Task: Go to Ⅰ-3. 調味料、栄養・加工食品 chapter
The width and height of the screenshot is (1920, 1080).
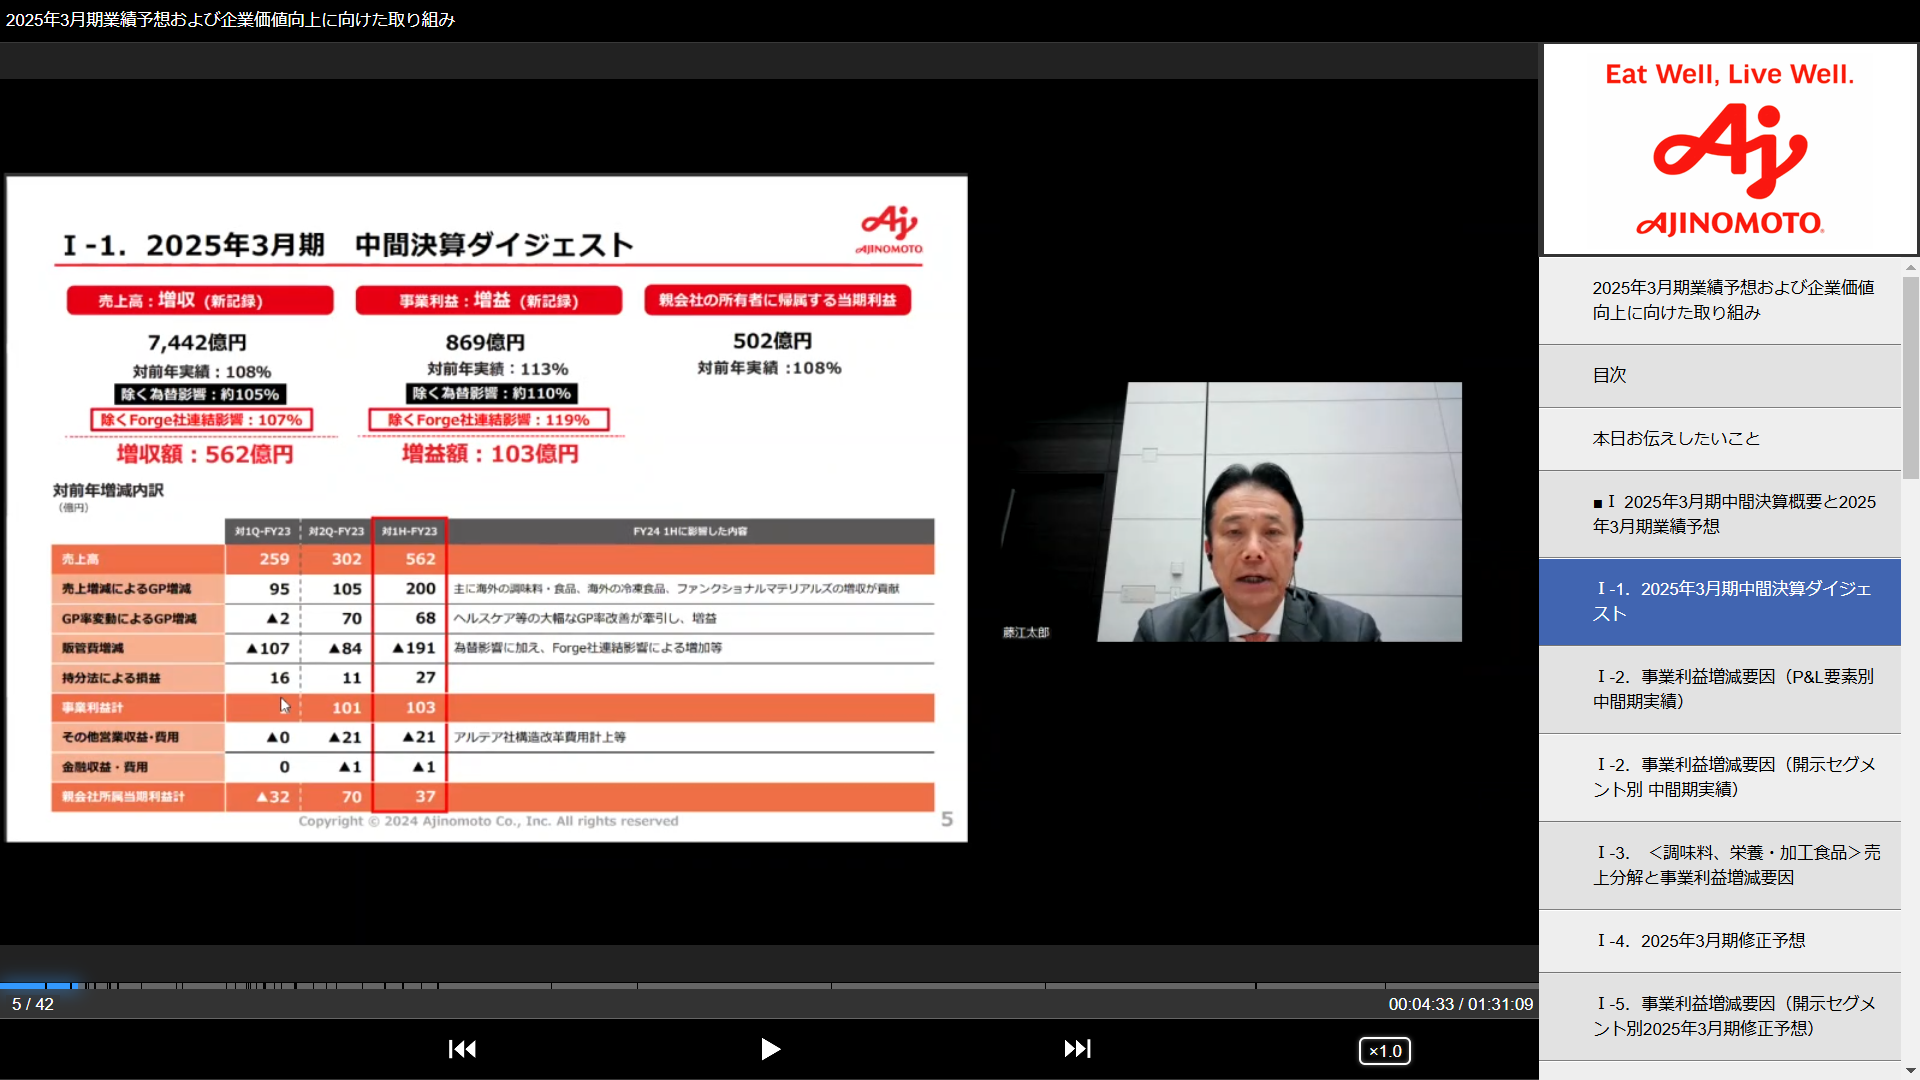Action: (1719, 865)
